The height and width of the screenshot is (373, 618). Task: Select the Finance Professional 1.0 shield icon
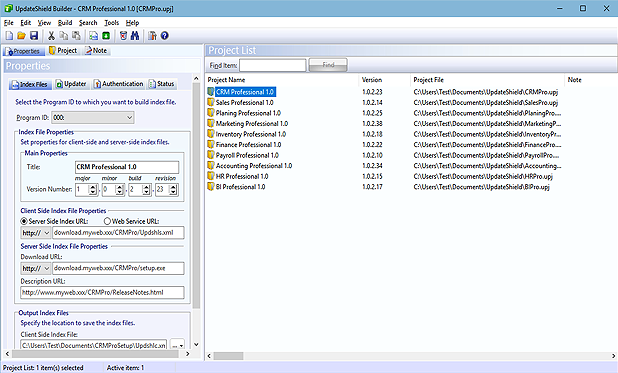(x=211, y=145)
